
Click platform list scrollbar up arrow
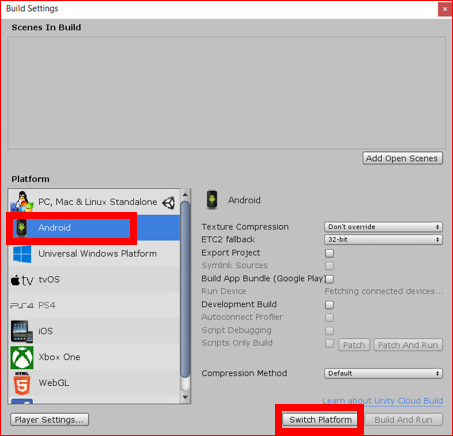click(x=185, y=194)
